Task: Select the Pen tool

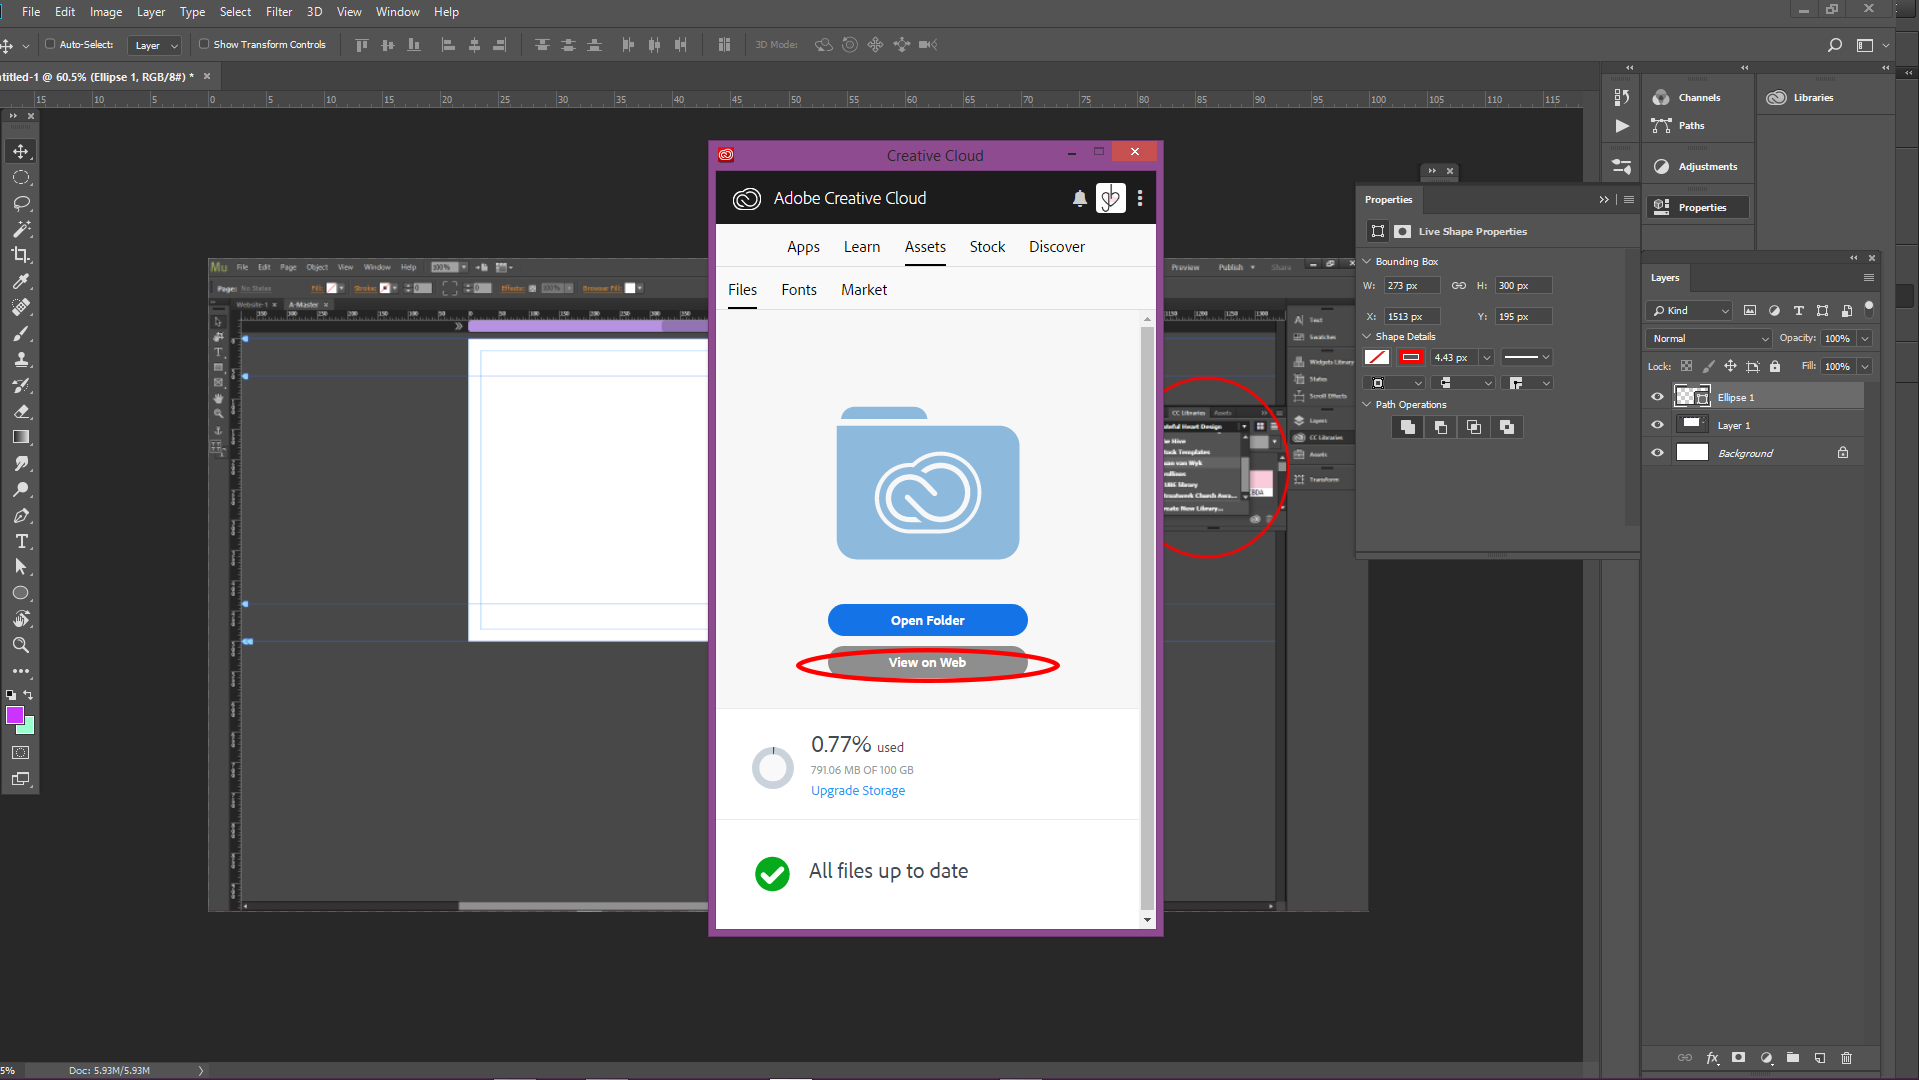Action: 20,515
